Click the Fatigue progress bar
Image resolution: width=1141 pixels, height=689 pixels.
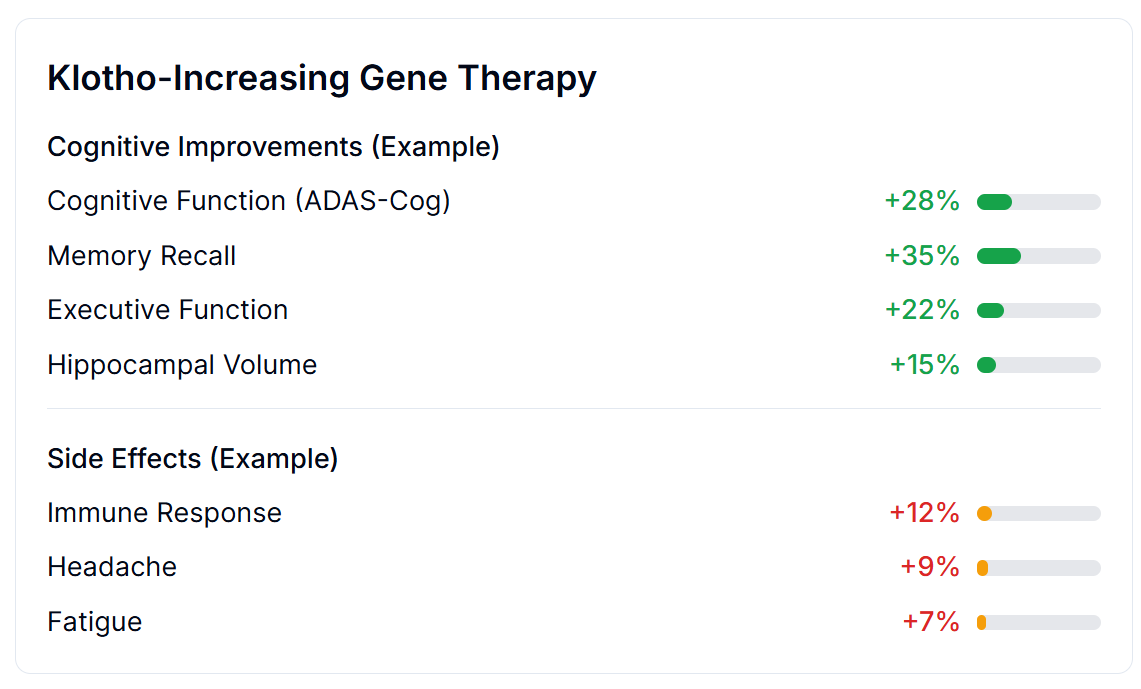1038,622
